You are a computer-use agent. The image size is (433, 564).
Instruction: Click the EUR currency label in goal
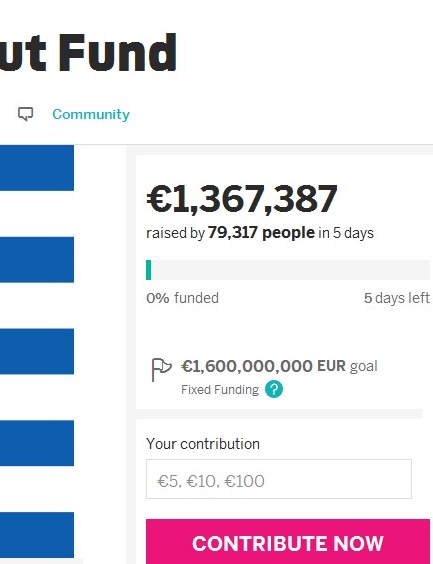pyautogui.click(x=331, y=366)
